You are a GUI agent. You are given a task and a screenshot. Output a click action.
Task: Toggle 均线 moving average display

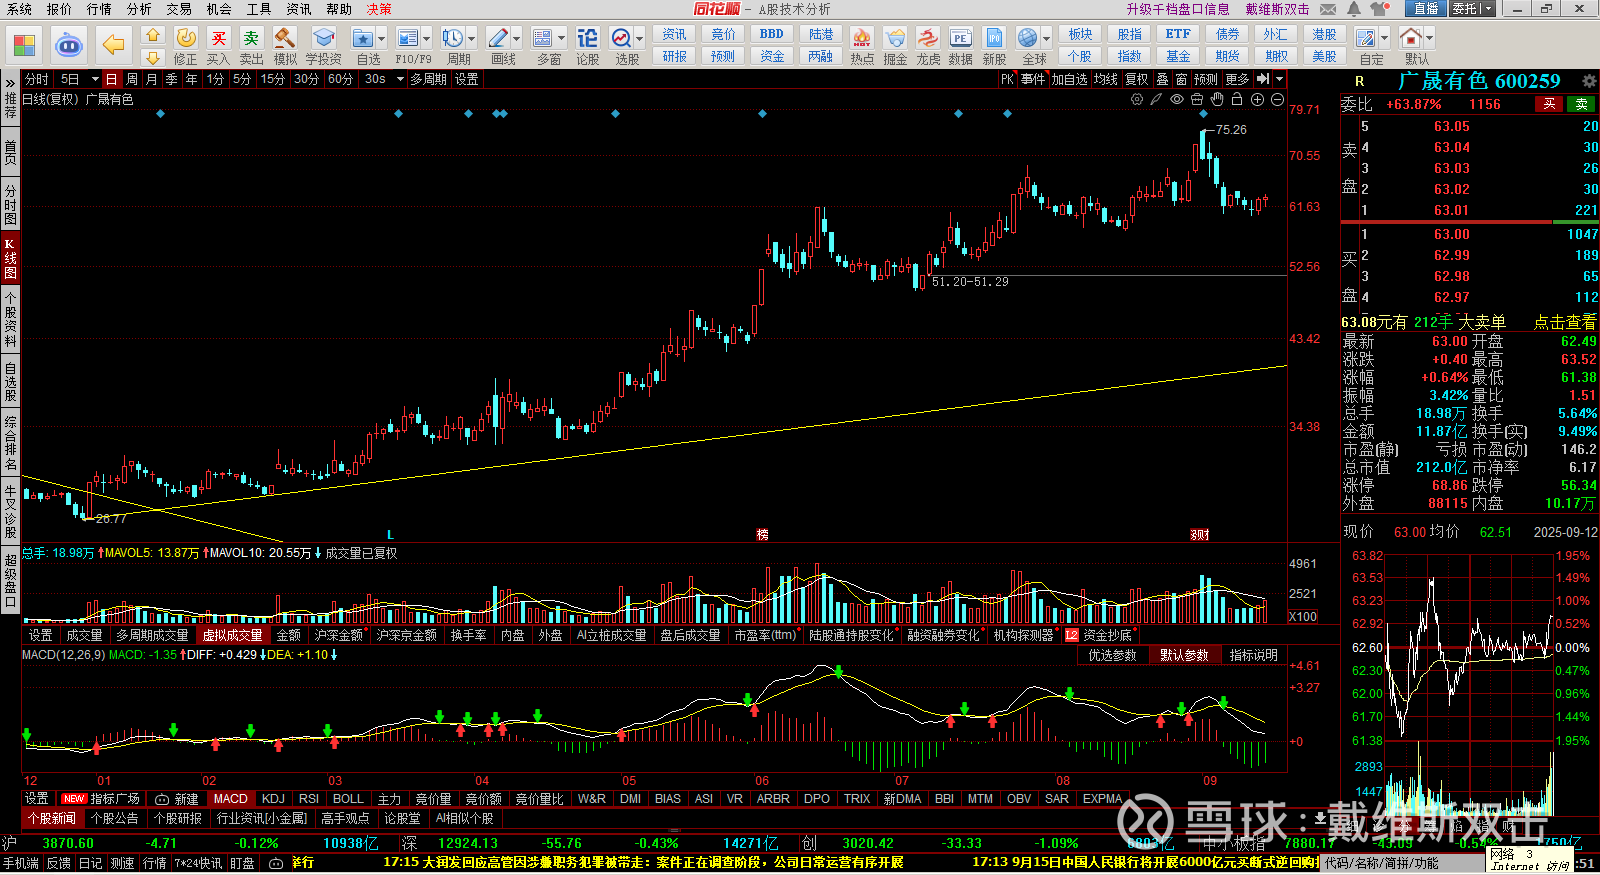point(1105,79)
